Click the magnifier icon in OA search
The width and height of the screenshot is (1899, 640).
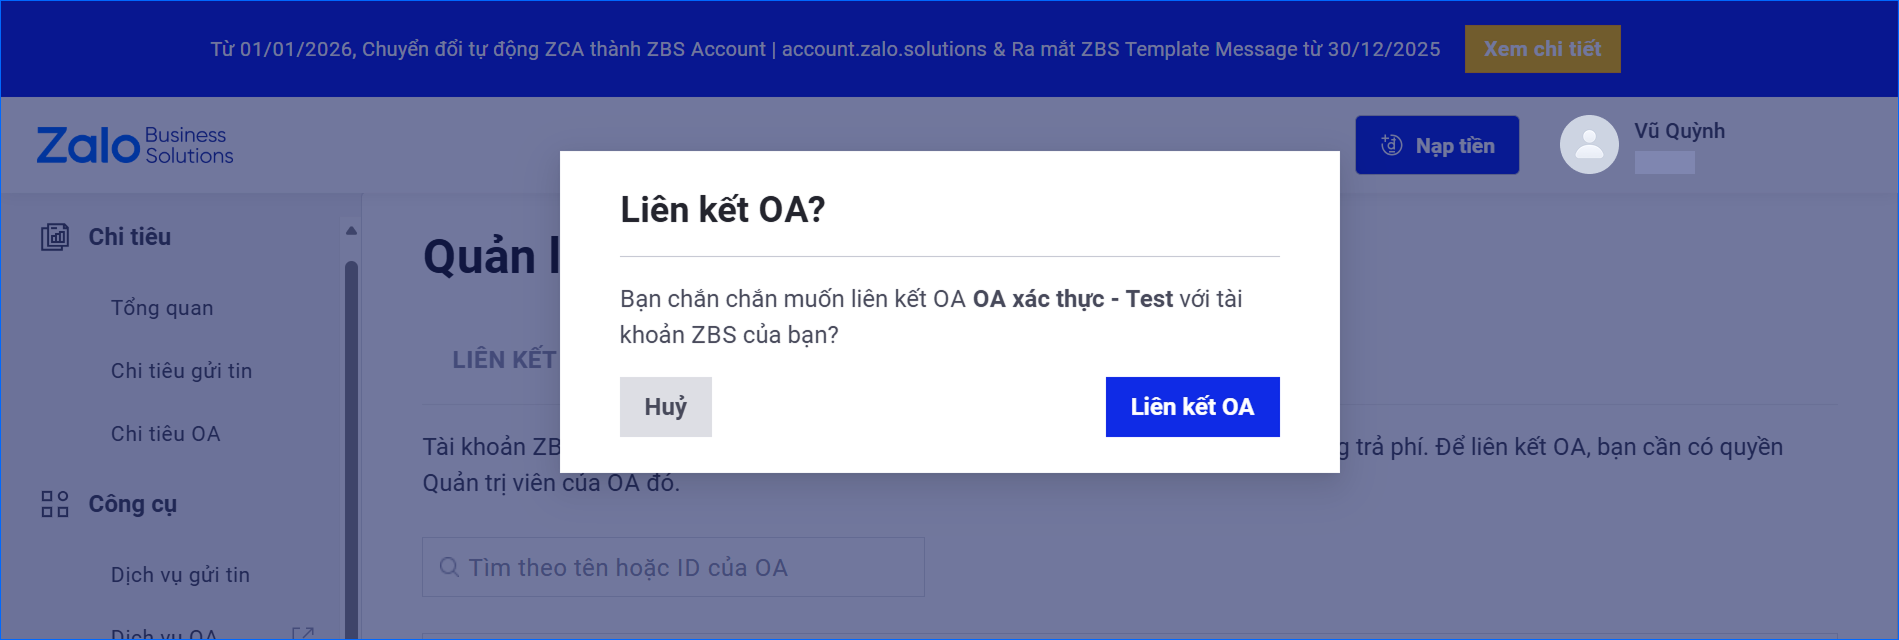[x=450, y=568]
